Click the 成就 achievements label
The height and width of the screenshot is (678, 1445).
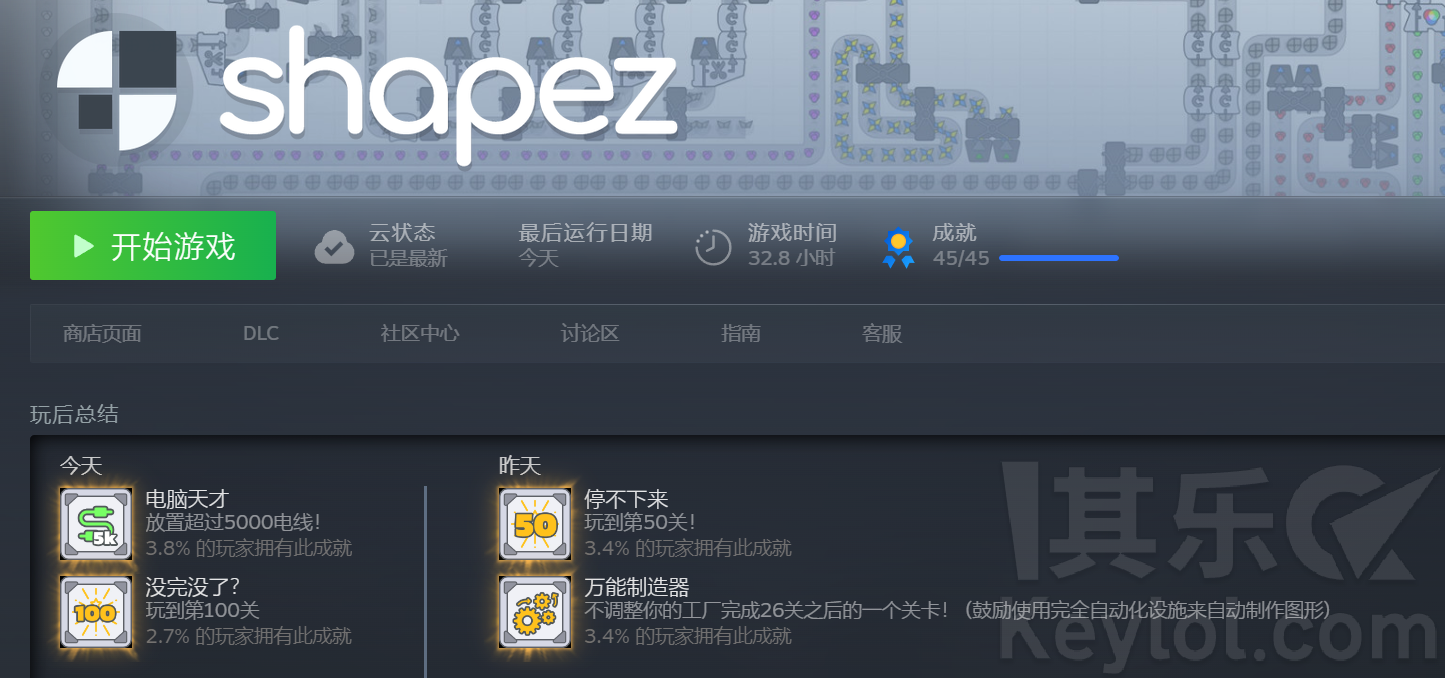[x=954, y=233]
